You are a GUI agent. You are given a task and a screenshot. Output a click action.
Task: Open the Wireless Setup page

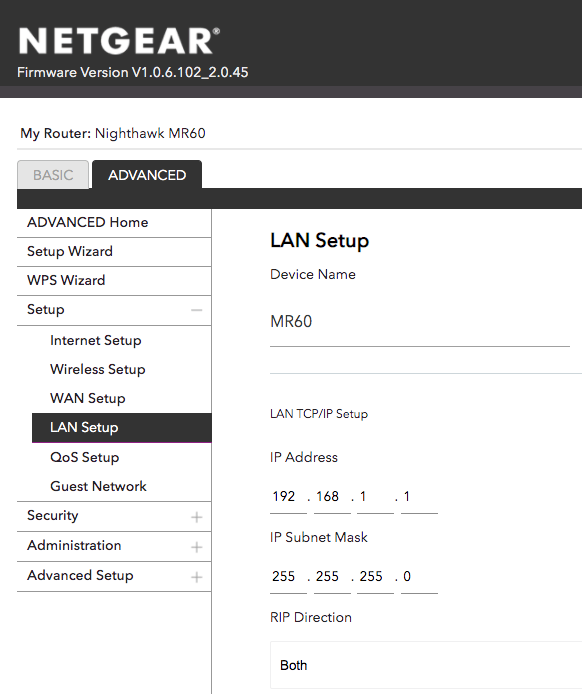click(98, 369)
